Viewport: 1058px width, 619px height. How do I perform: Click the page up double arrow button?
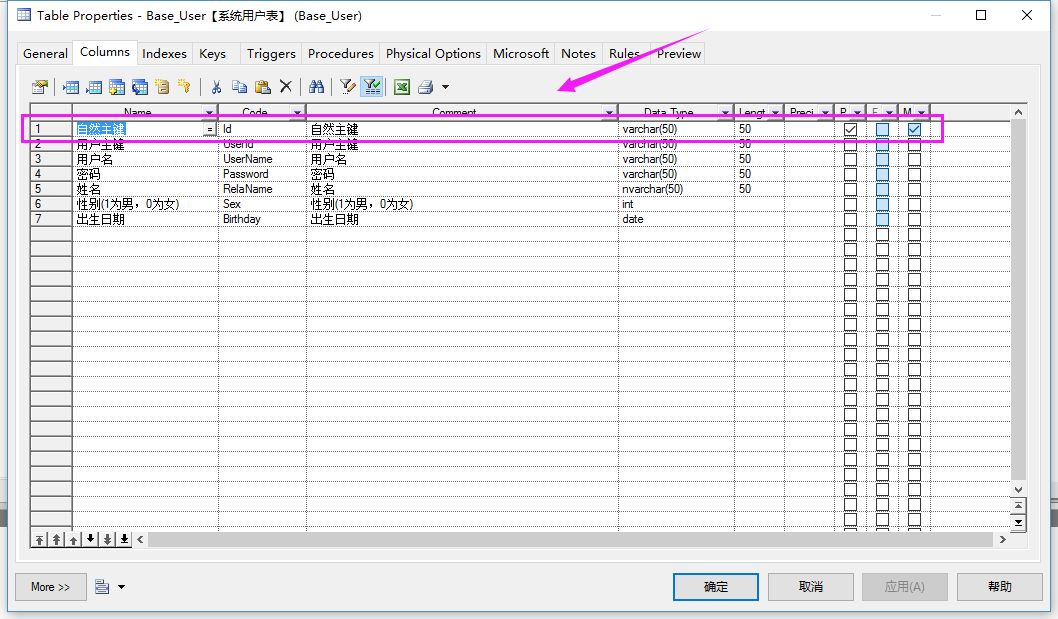[57, 539]
